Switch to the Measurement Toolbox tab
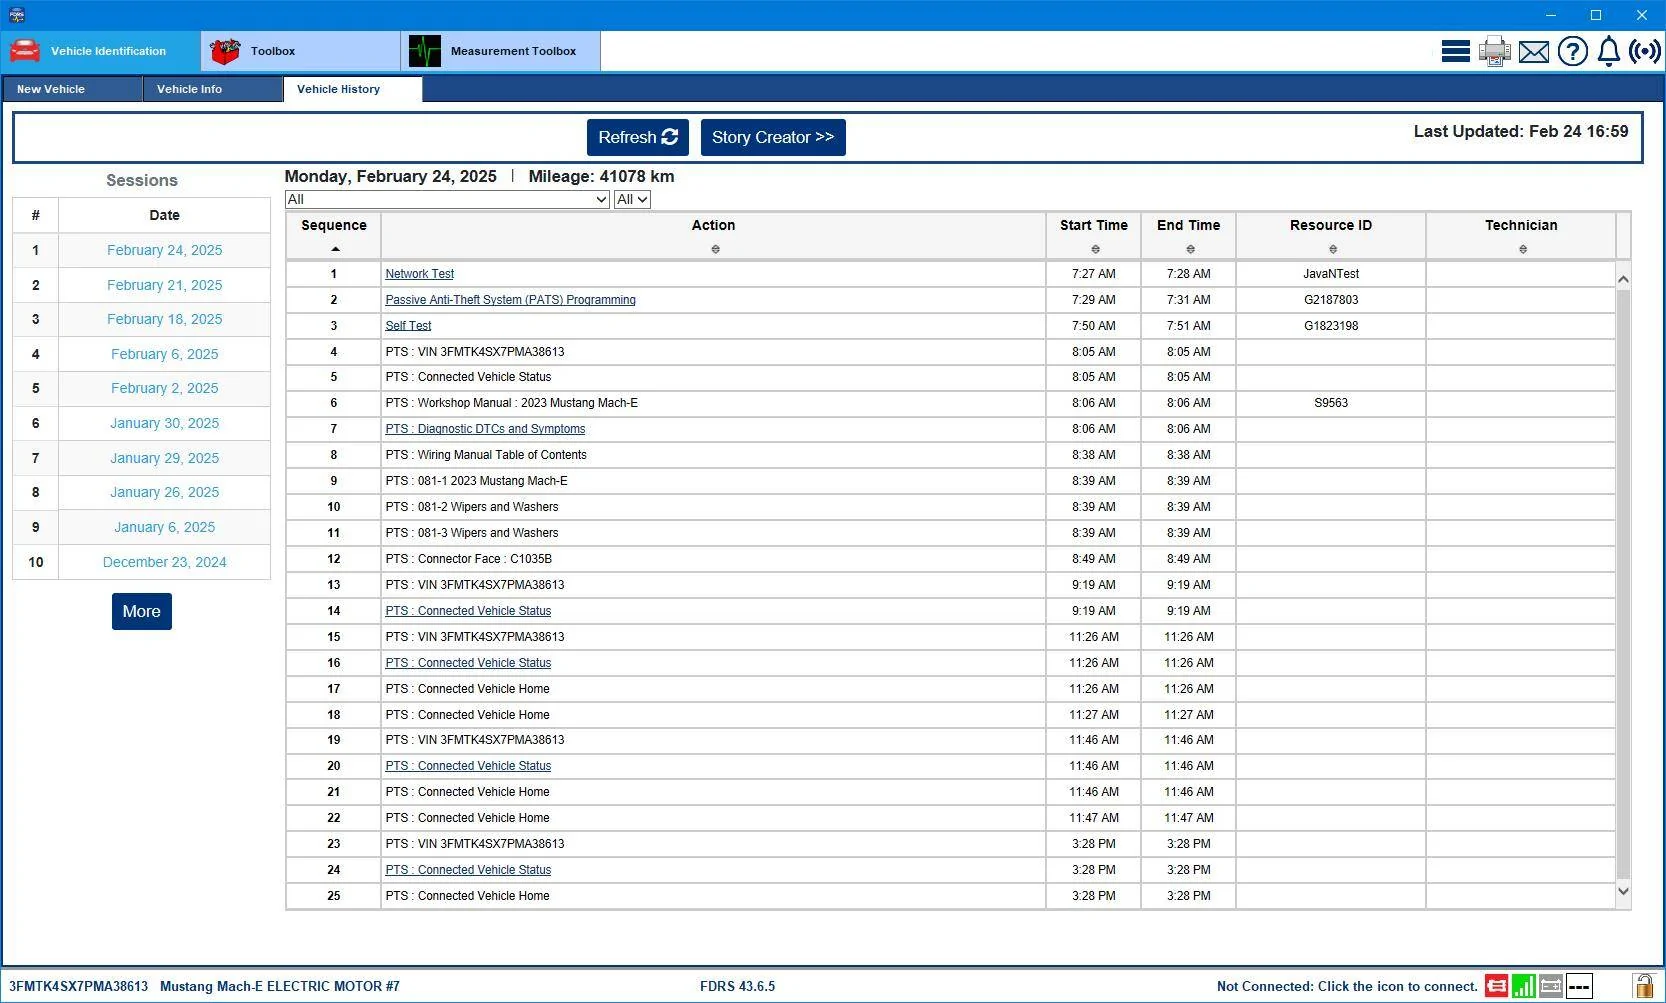 click(501, 51)
